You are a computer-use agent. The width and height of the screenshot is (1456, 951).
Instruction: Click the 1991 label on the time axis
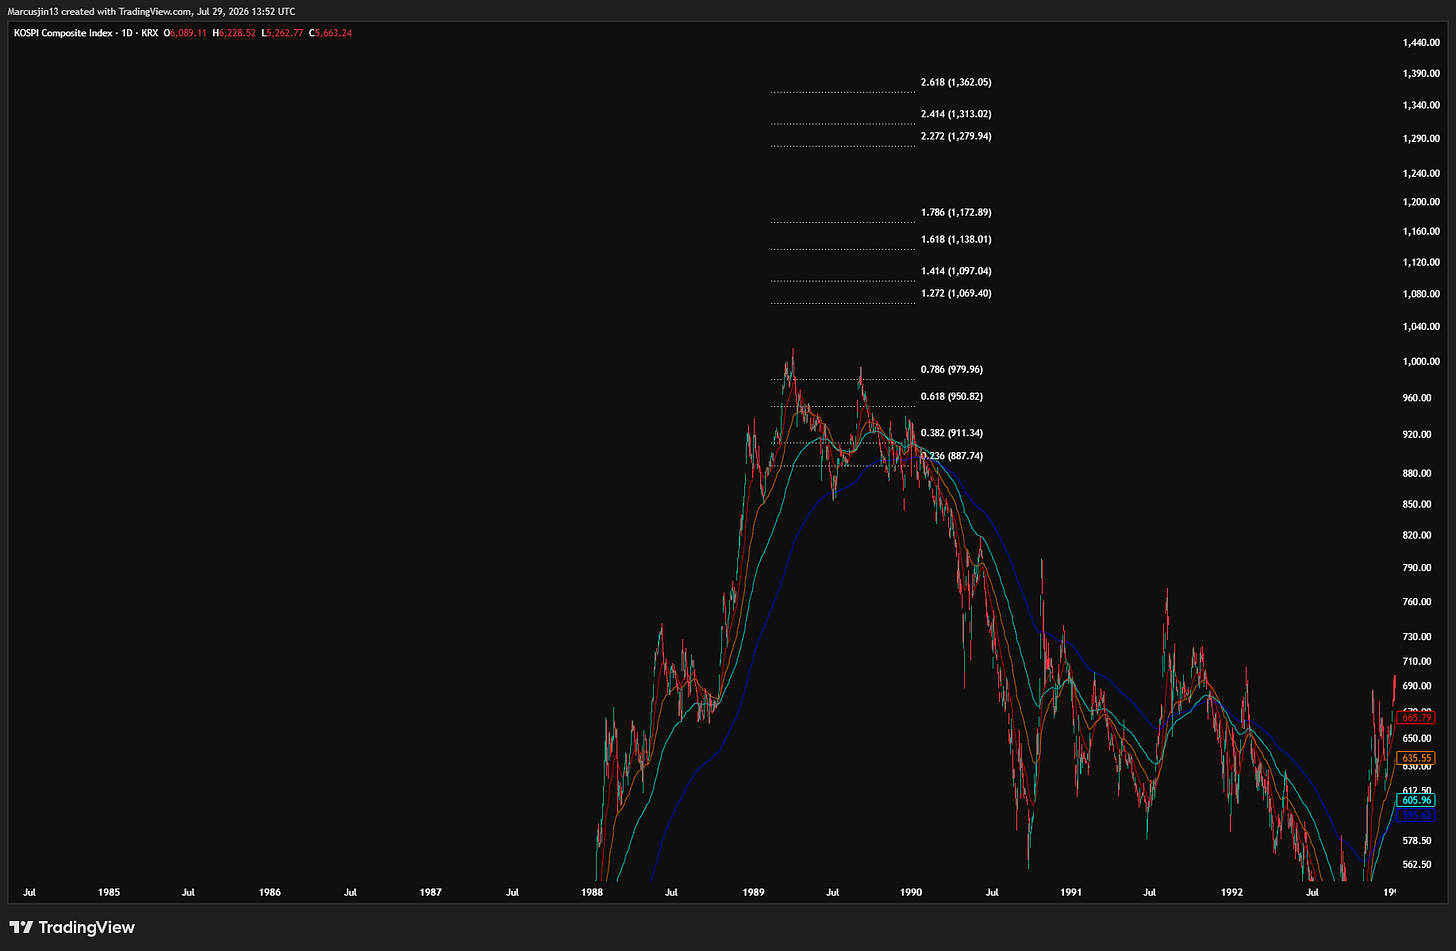1071,892
